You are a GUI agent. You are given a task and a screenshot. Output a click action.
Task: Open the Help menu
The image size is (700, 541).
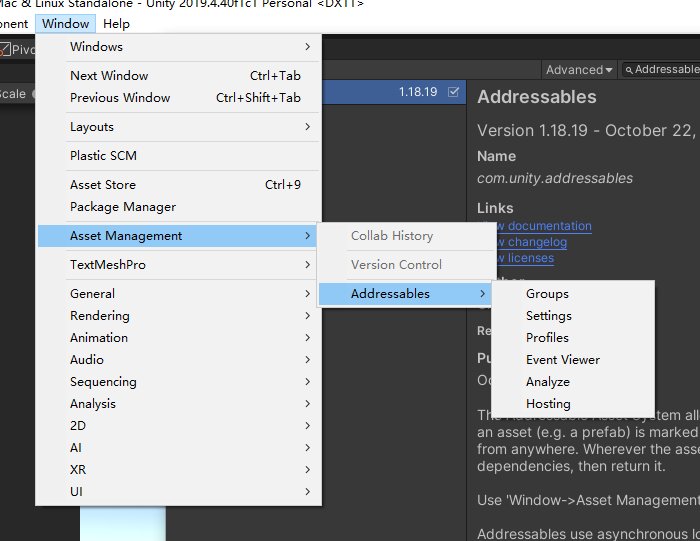click(116, 24)
